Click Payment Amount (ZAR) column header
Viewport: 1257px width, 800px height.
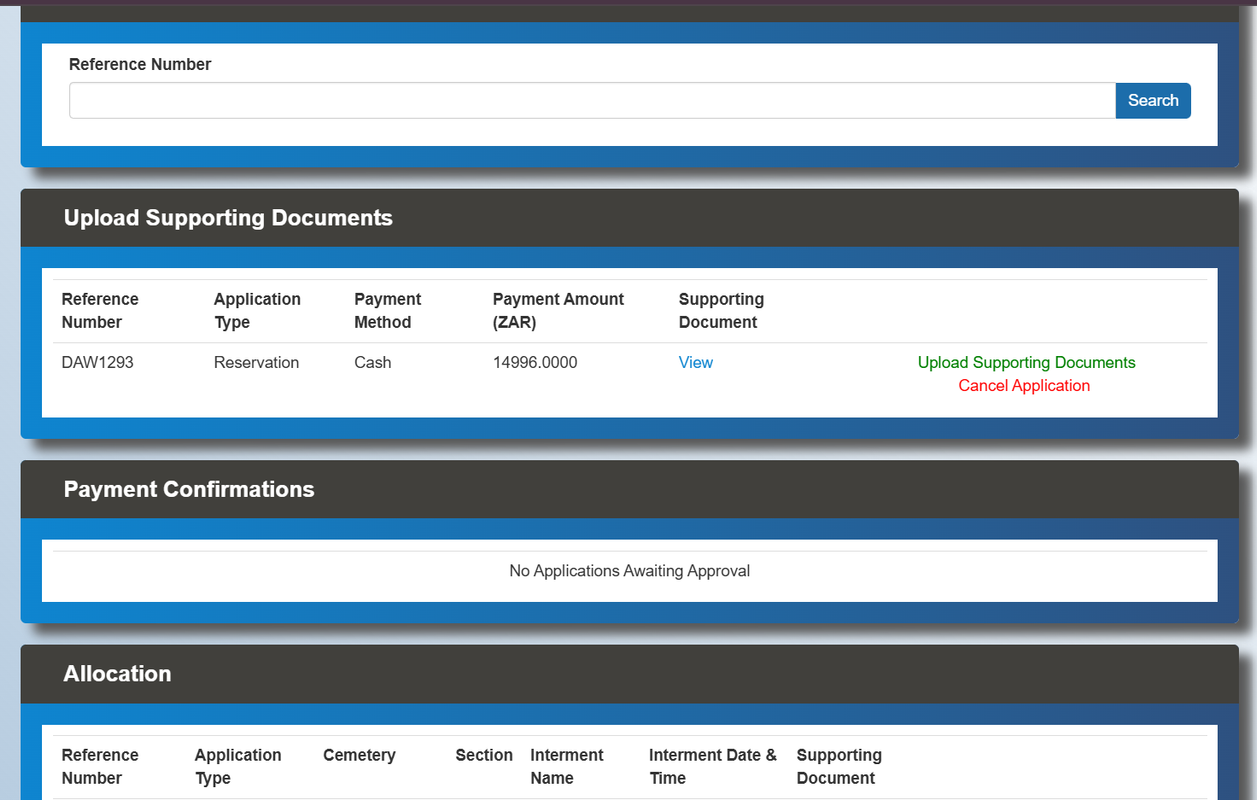(x=558, y=310)
